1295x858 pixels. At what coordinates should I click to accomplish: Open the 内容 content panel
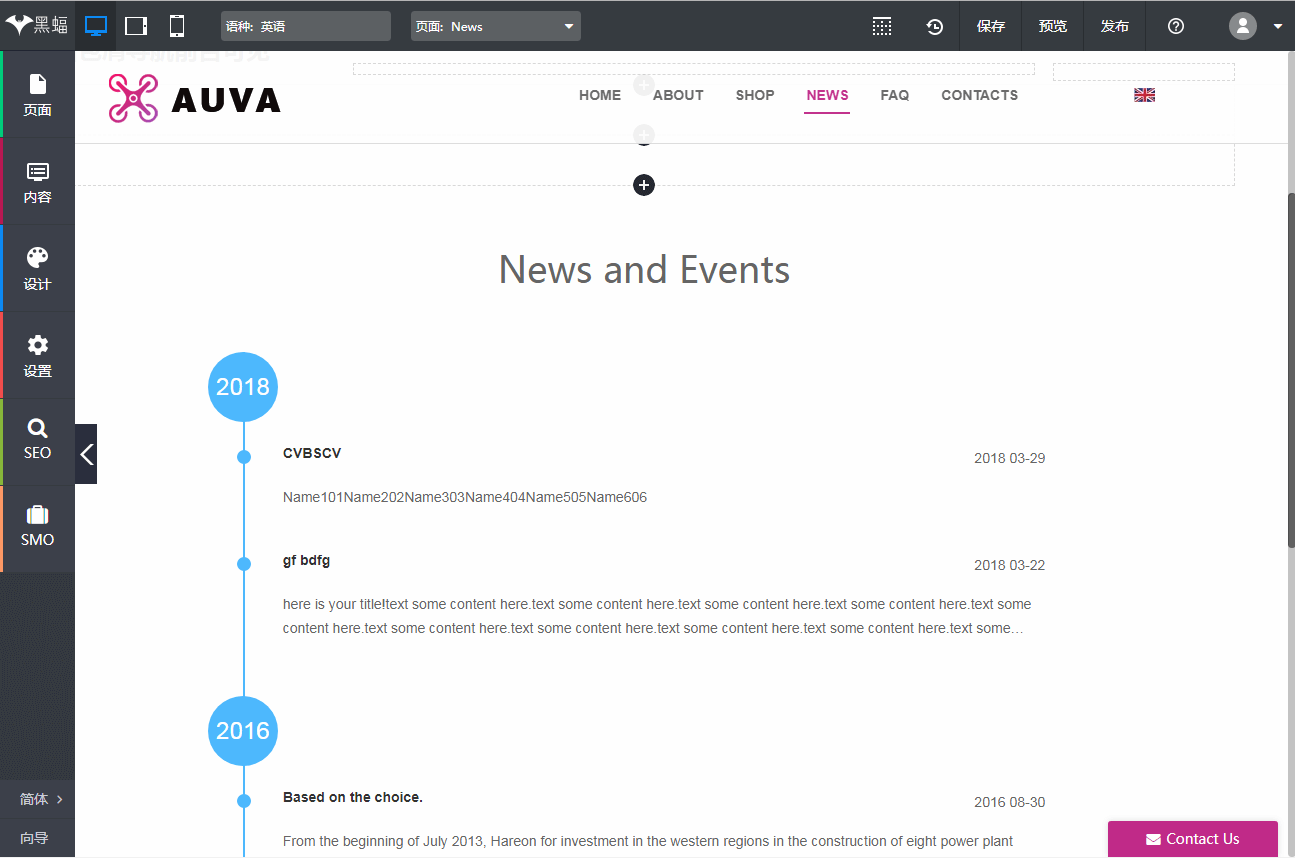coord(38,182)
